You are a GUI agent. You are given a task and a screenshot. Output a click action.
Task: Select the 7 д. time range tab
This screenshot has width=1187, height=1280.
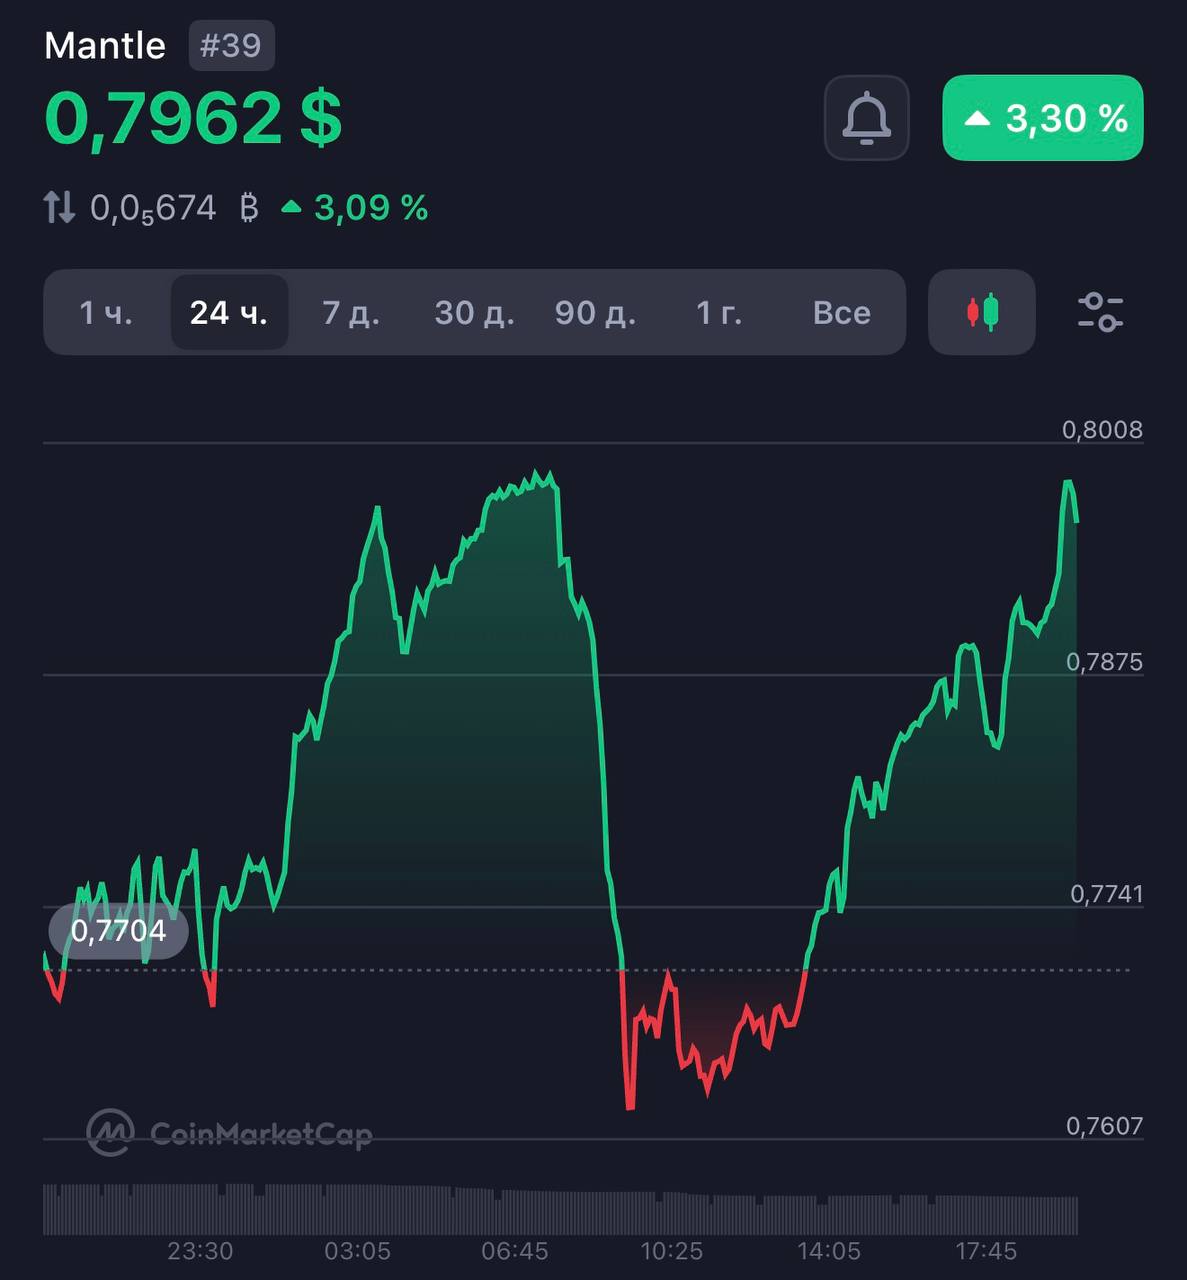coord(351,313)
